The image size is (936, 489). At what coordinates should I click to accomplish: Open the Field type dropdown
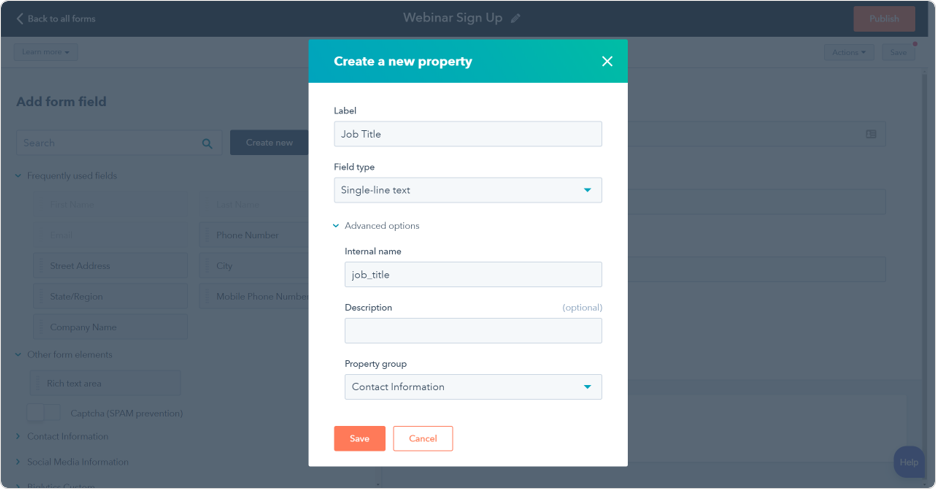point(468,190)
